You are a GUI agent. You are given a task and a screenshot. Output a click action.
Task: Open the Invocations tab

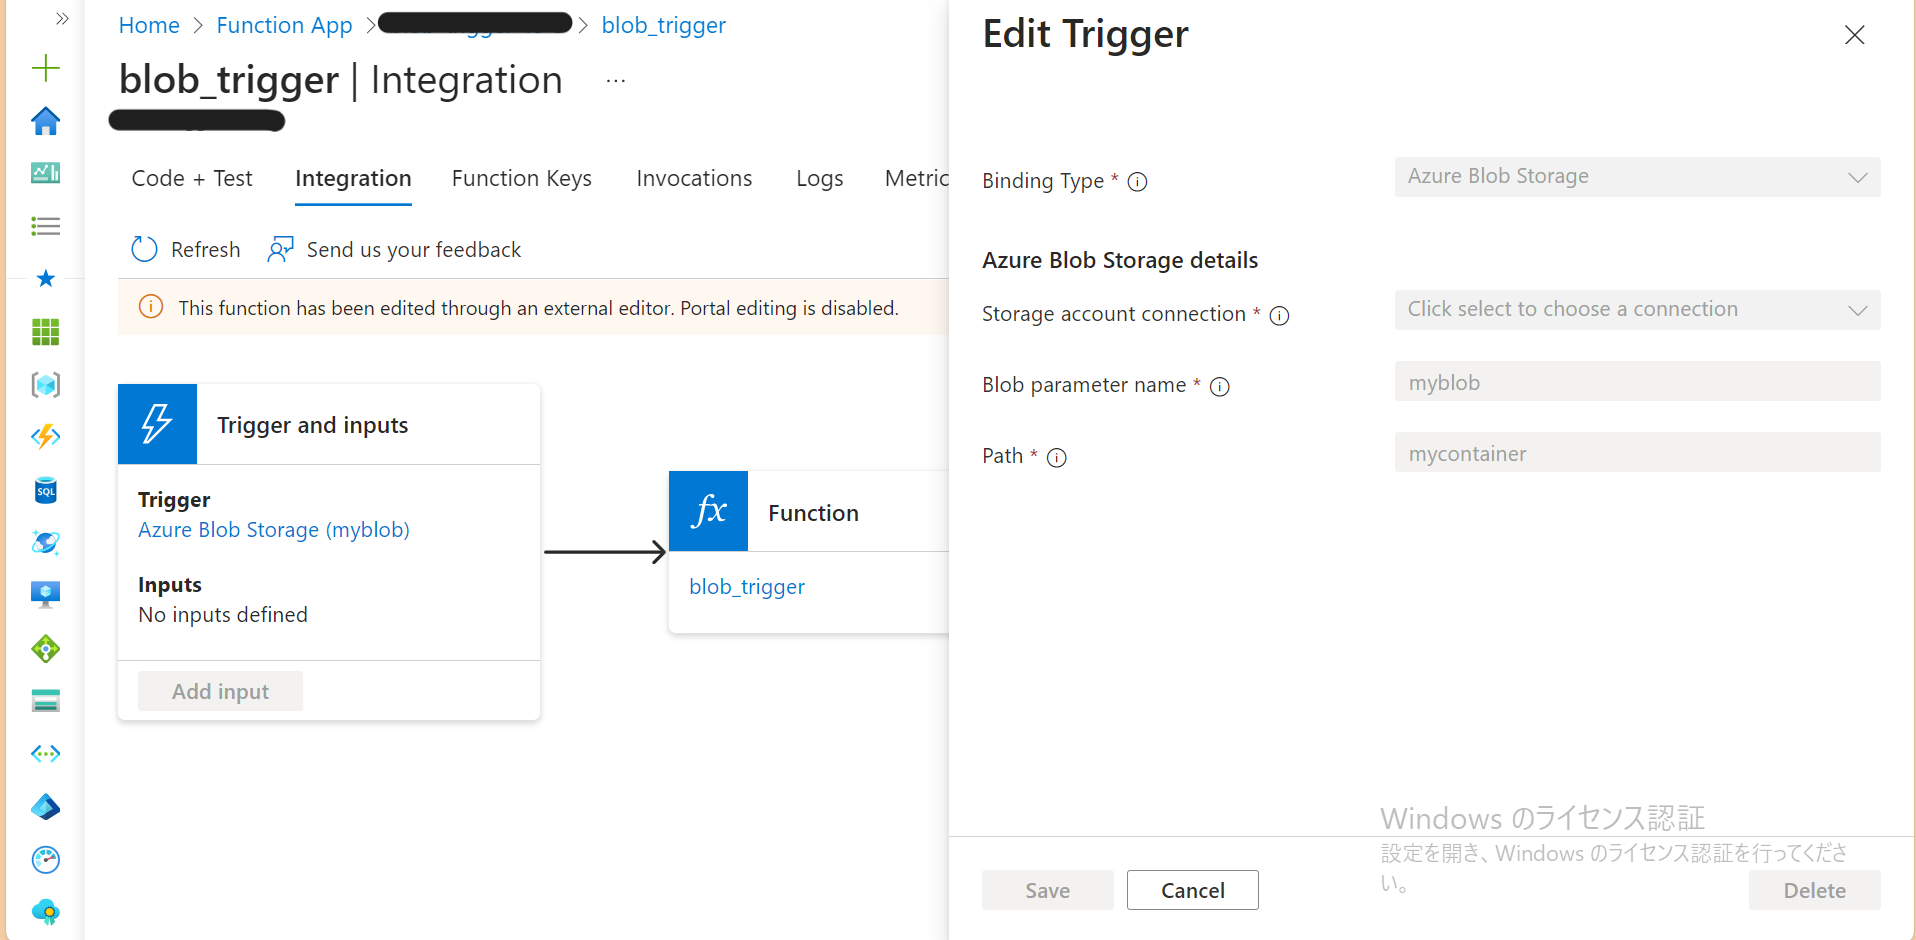[x=694, y=178]
